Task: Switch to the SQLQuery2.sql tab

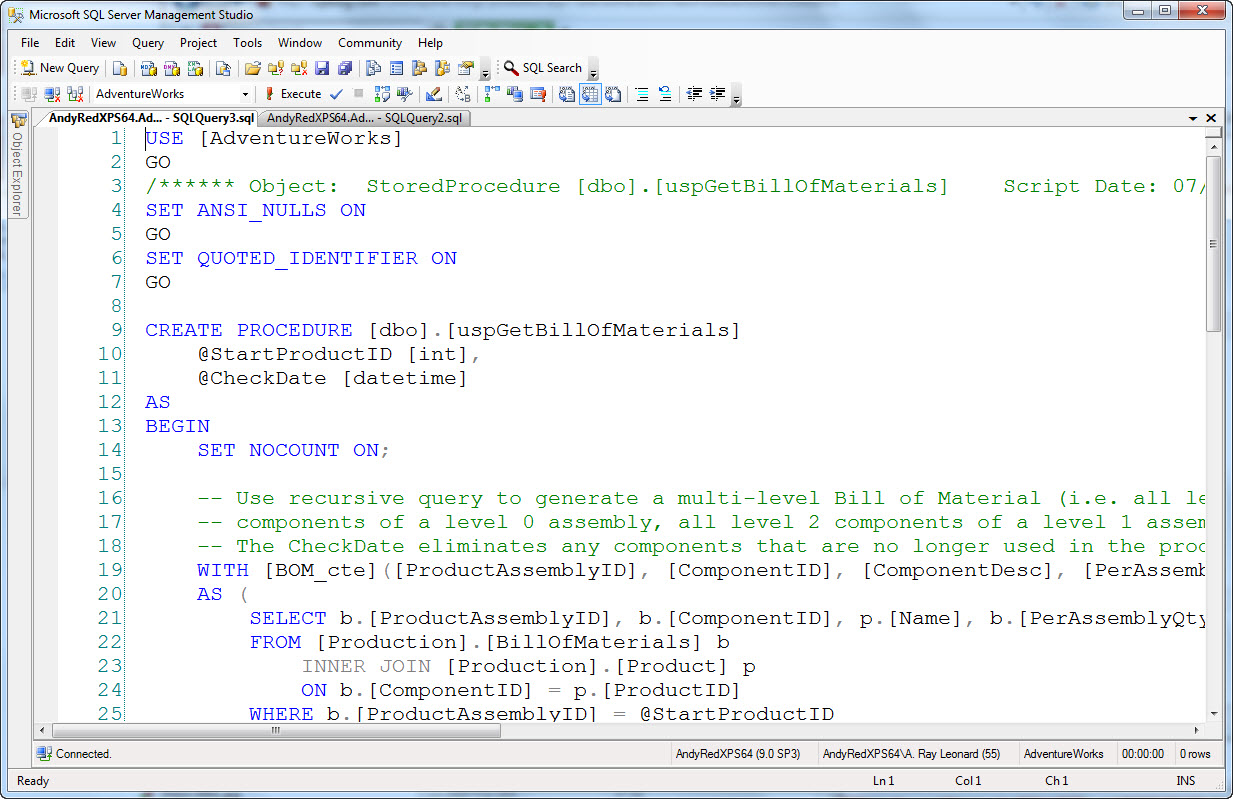Action: [365, 118]
